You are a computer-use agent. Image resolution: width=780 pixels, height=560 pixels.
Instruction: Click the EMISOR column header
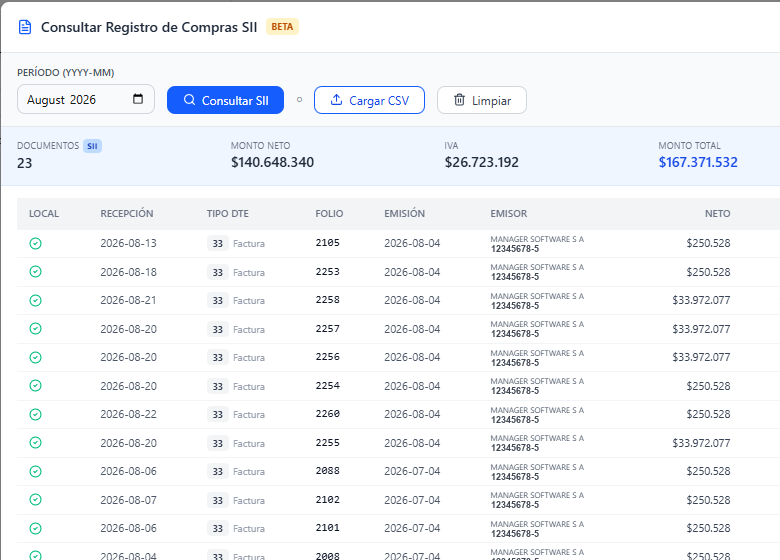(x=508, y=213)
